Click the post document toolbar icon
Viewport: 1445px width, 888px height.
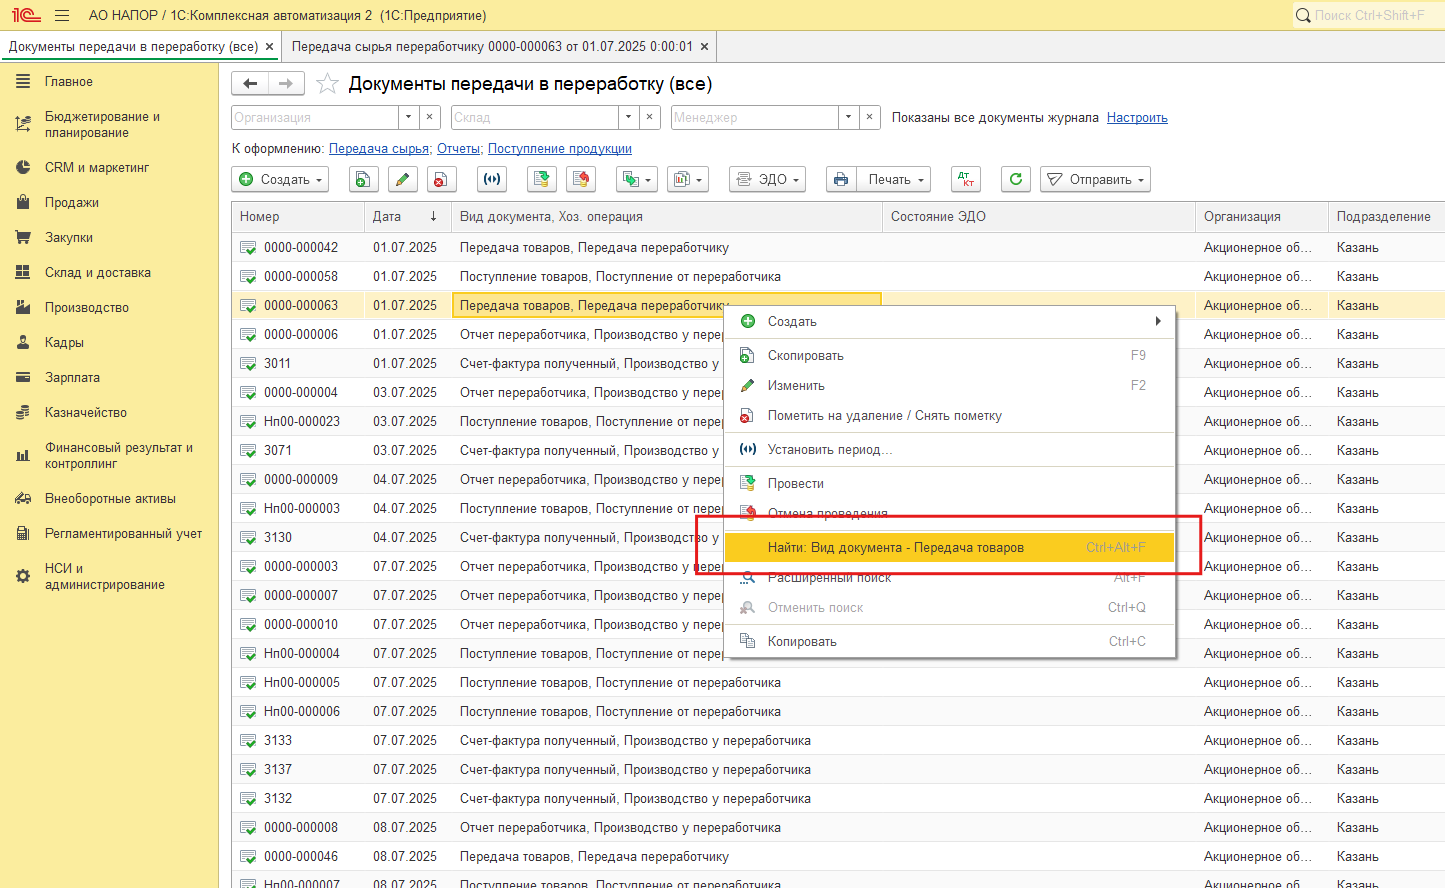tap(541, 180)
